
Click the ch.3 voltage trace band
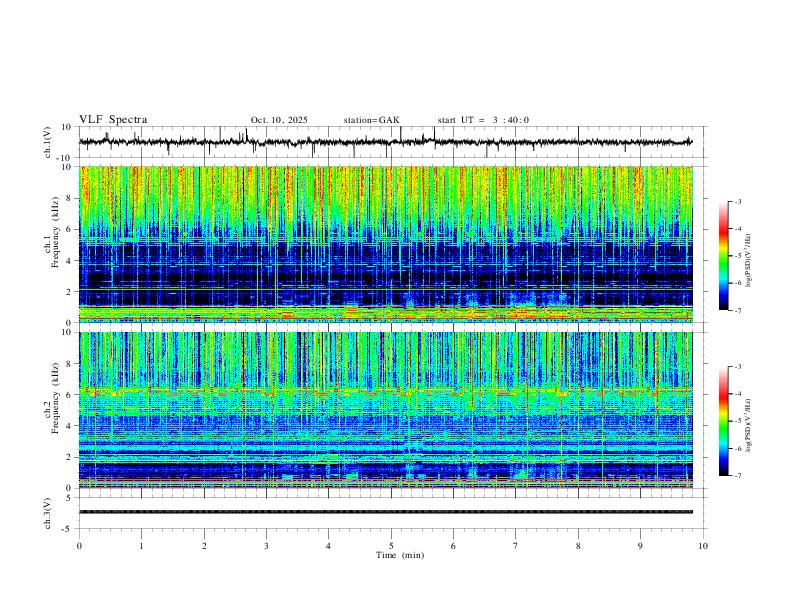[x=386, y=512]
